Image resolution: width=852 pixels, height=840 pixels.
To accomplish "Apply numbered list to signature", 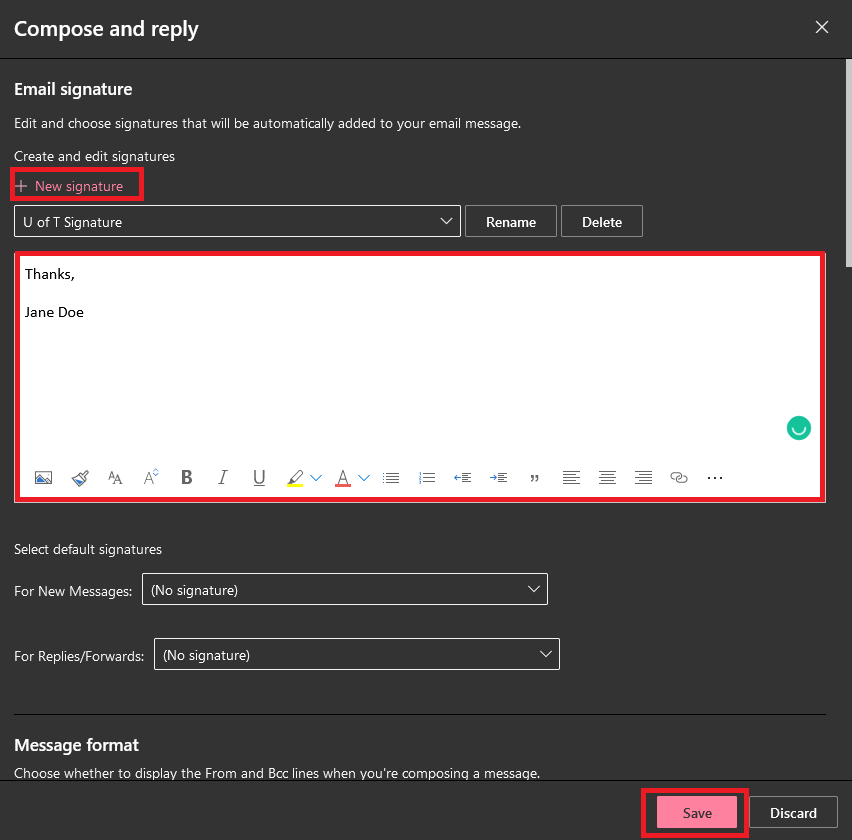I will tap(427, 478).
